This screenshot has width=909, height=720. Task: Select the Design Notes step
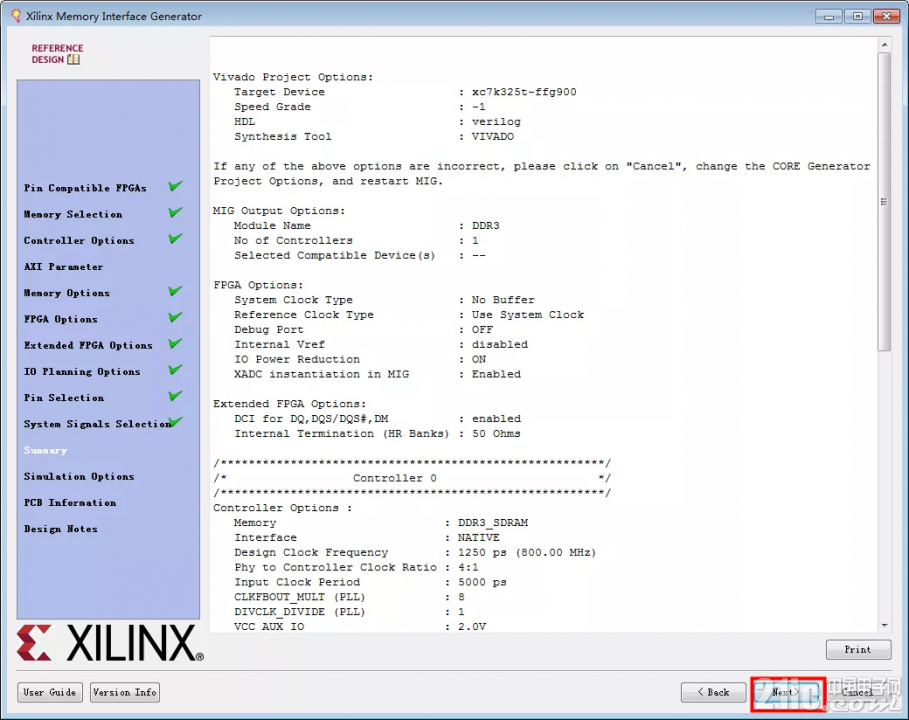61,529
